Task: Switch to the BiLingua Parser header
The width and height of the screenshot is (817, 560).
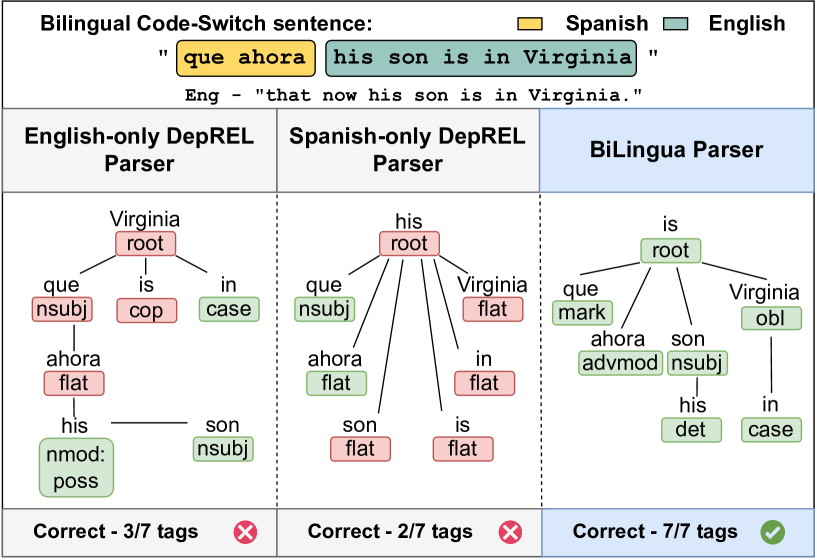Action: (676, 151)
